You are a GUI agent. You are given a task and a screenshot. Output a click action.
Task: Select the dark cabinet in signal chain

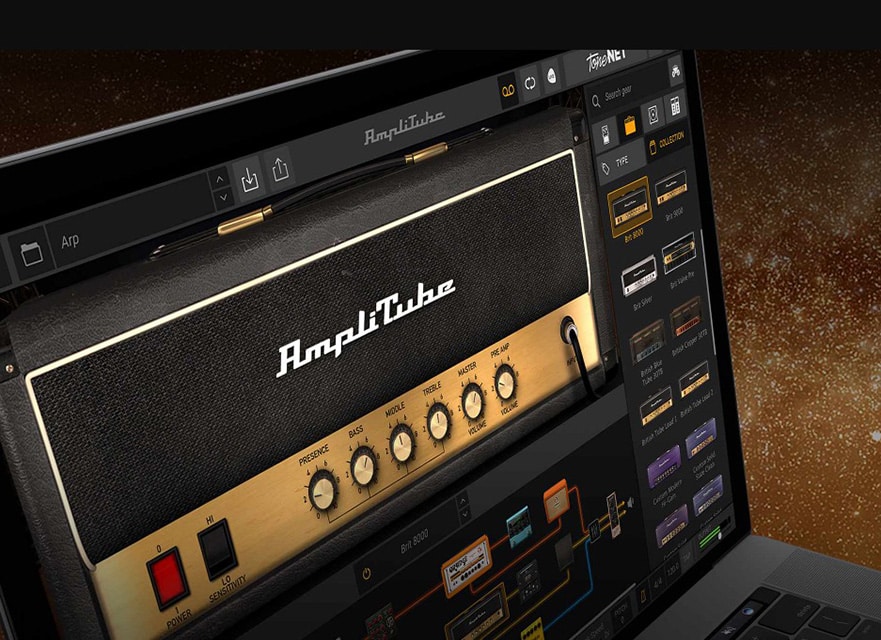(564, 550)
